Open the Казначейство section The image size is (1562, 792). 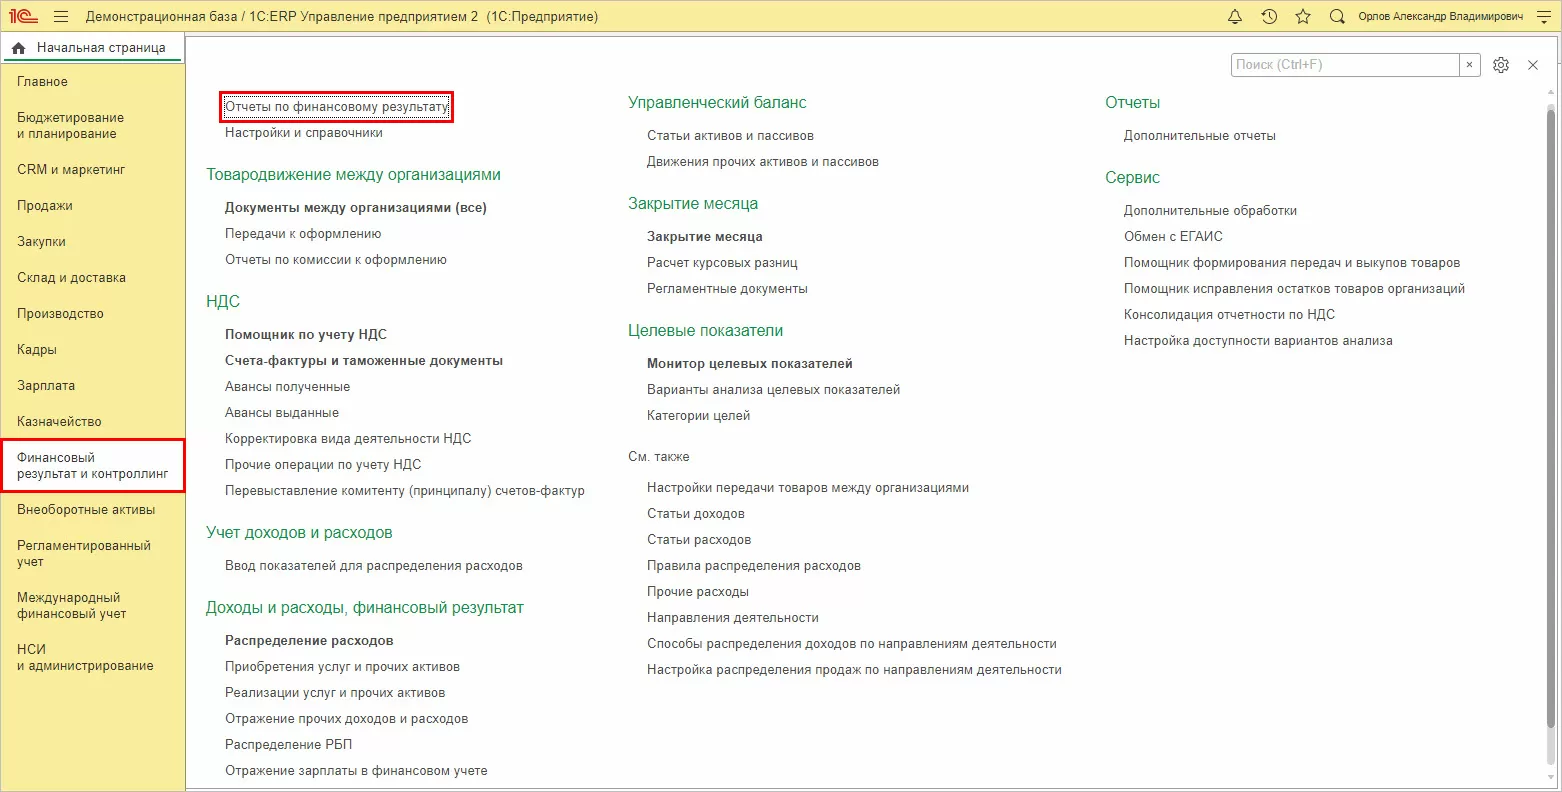click(60, 422)
